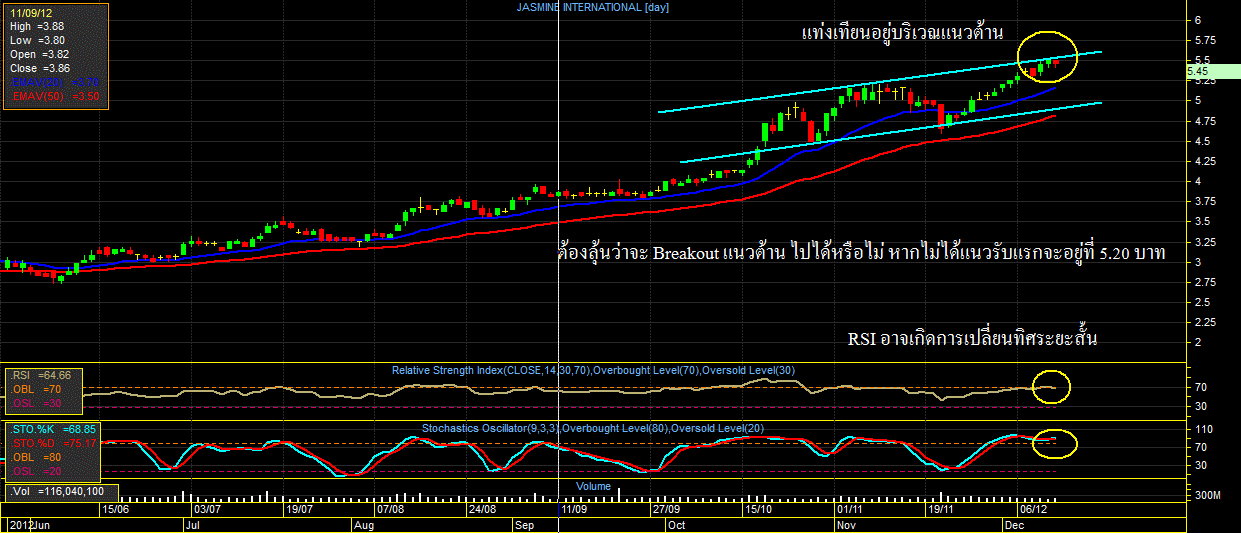The width and height of the screenshot is (1241, 533).
Task: Click the Sep month label
Action: (x=525, y=524)
